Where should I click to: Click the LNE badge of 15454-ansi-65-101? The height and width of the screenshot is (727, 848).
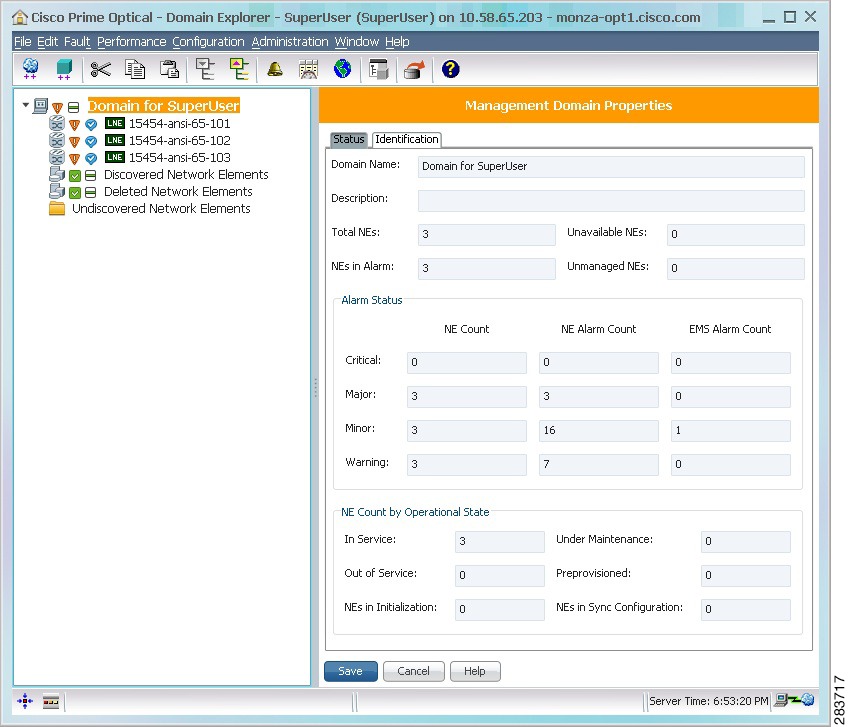[115, 123]
